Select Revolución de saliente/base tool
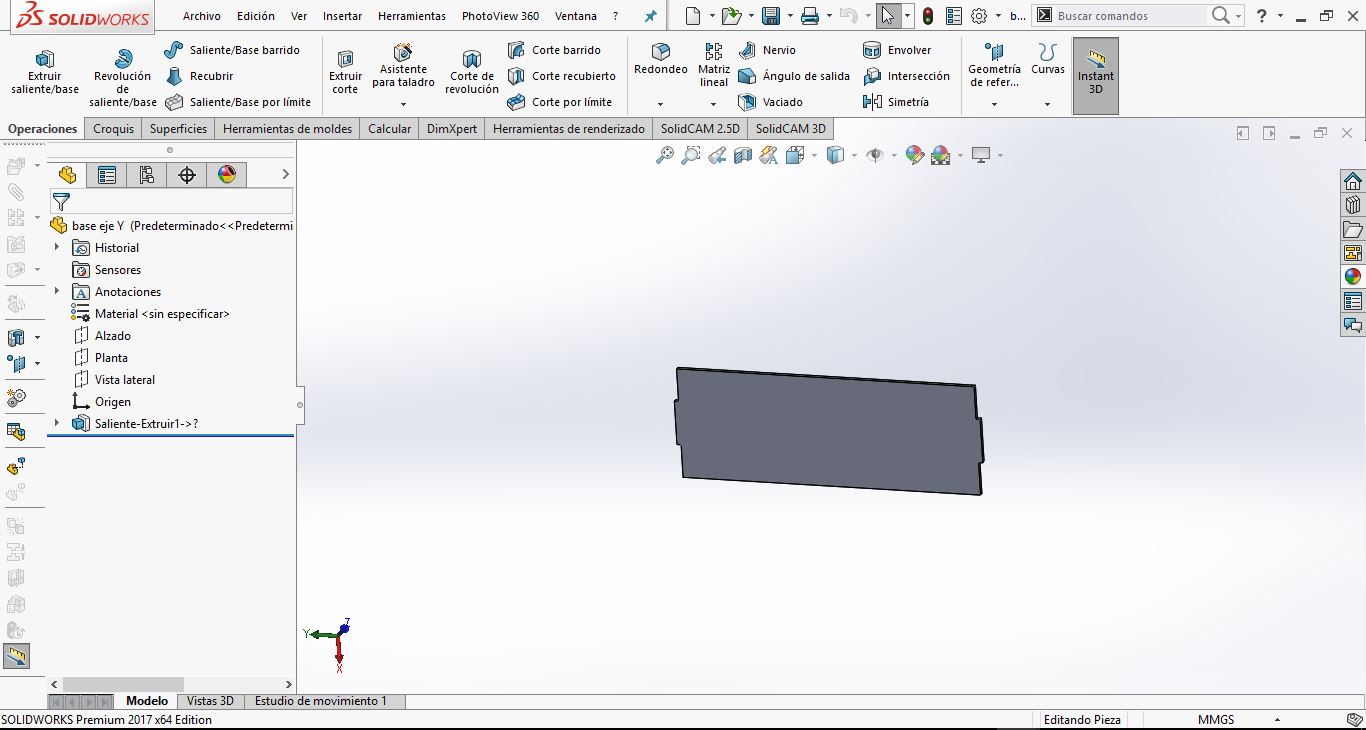1366x730 pixels. [123, 78]
